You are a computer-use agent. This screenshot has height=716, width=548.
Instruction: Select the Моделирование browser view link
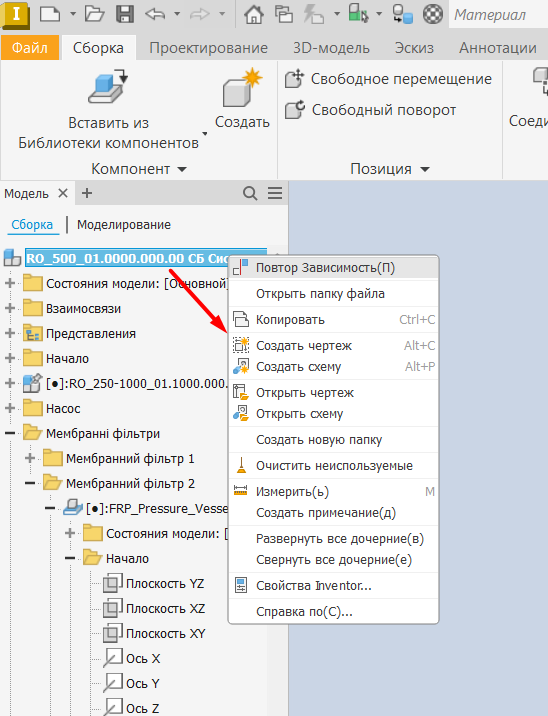tap(124, 225)
